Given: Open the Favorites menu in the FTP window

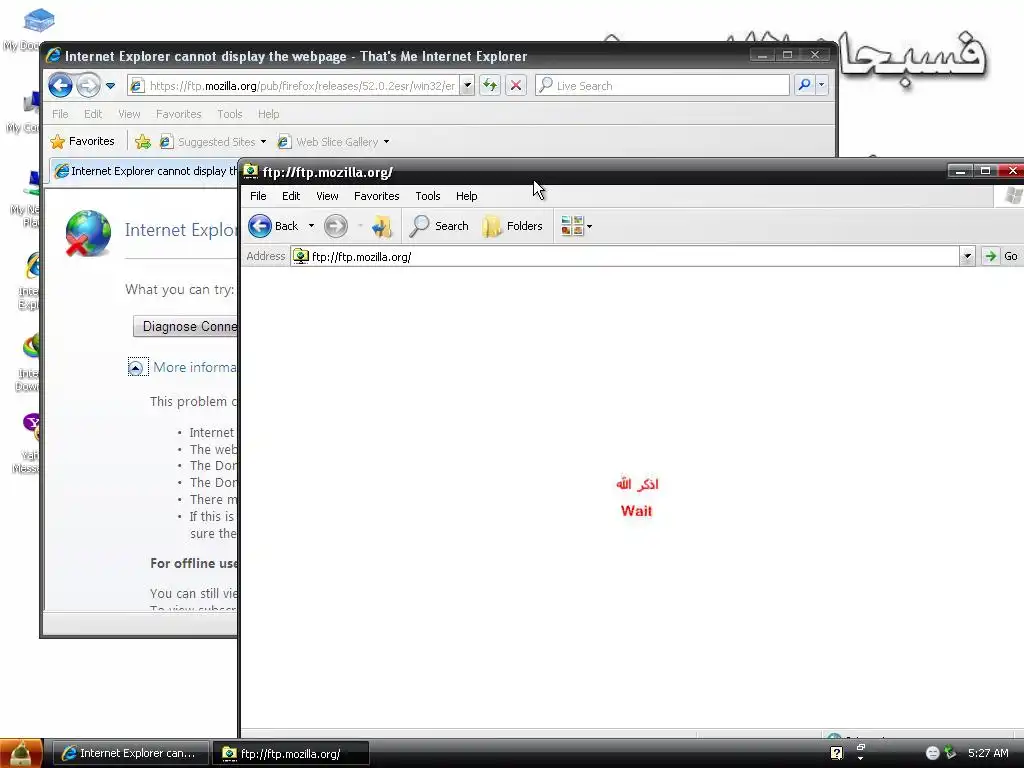Looking at the screenshot, I should click(376, 196).
